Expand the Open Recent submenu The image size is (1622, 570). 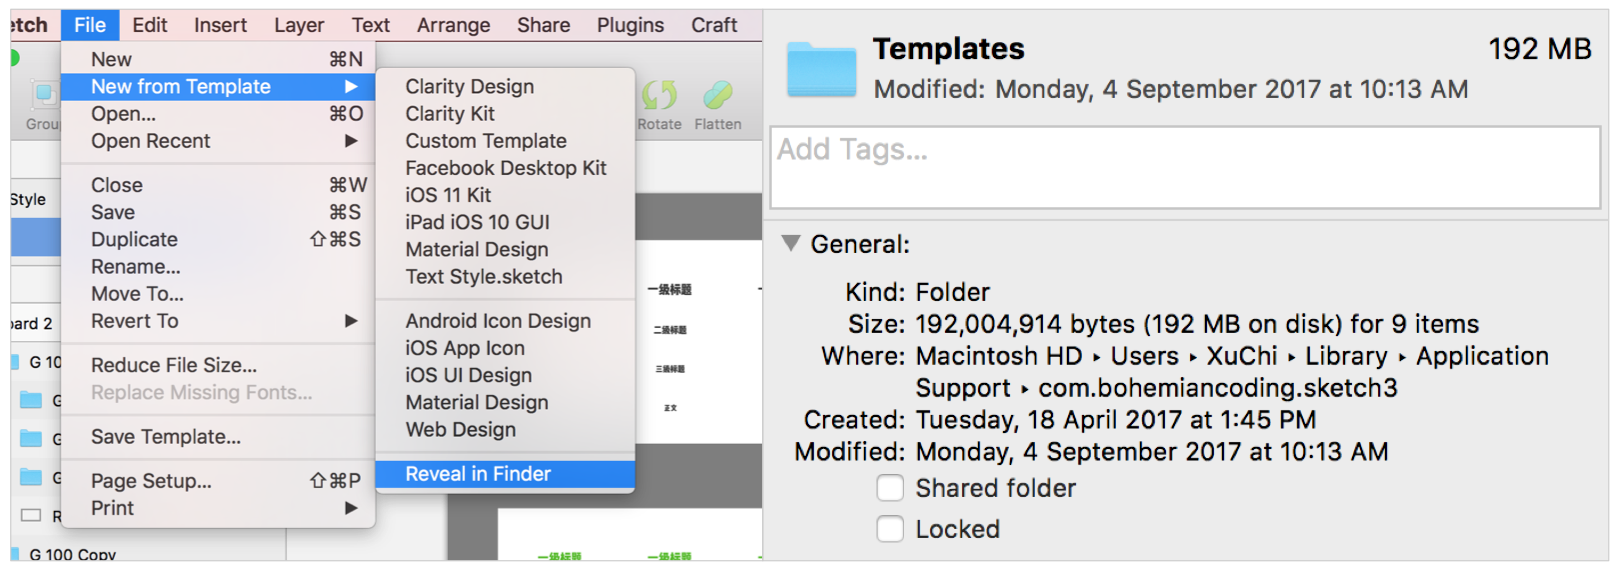[351, 141]
